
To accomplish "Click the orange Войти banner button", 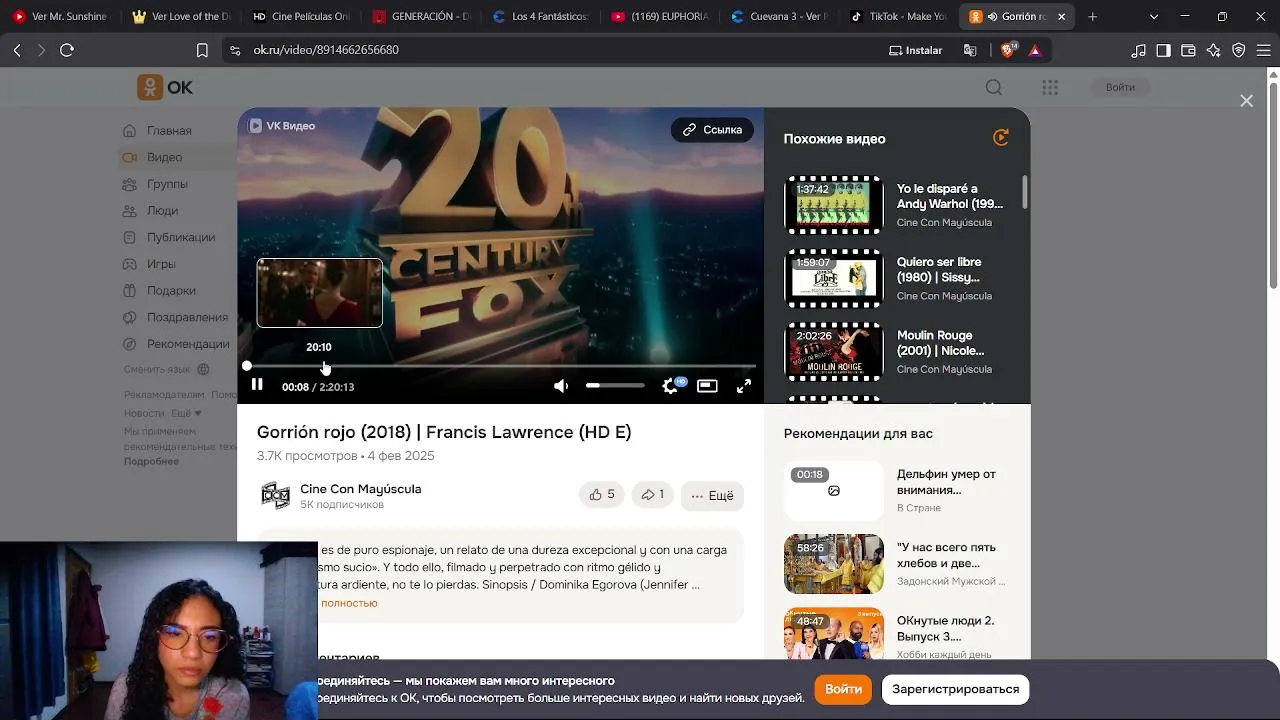I will point(843,689).
